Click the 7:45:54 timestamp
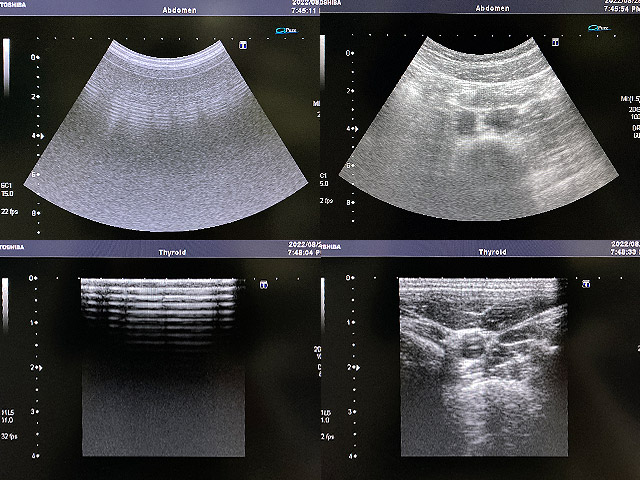 622,9
